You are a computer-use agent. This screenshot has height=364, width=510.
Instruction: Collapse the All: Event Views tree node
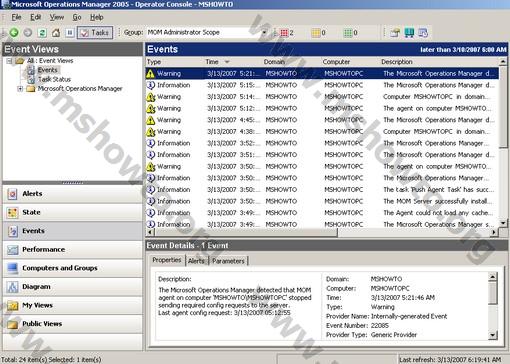click(x=9, y=61)
